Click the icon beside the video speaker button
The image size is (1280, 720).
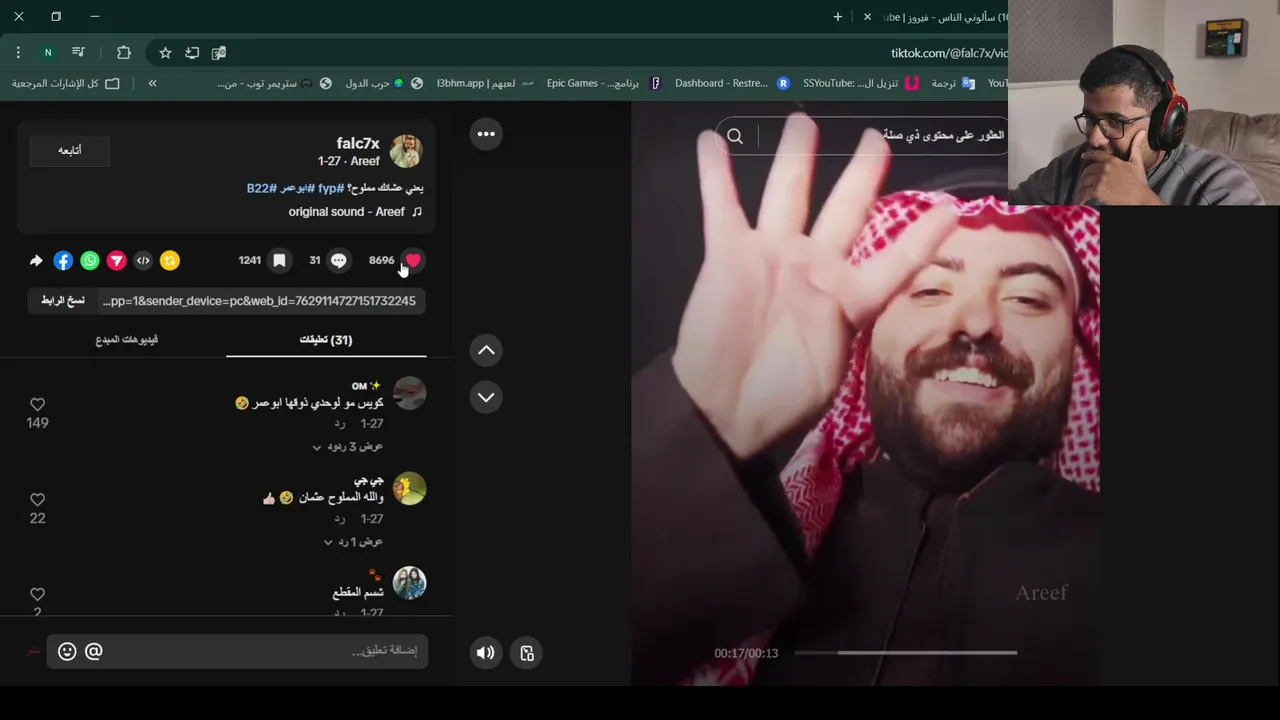pyautogui.click(x=527, y=653)
